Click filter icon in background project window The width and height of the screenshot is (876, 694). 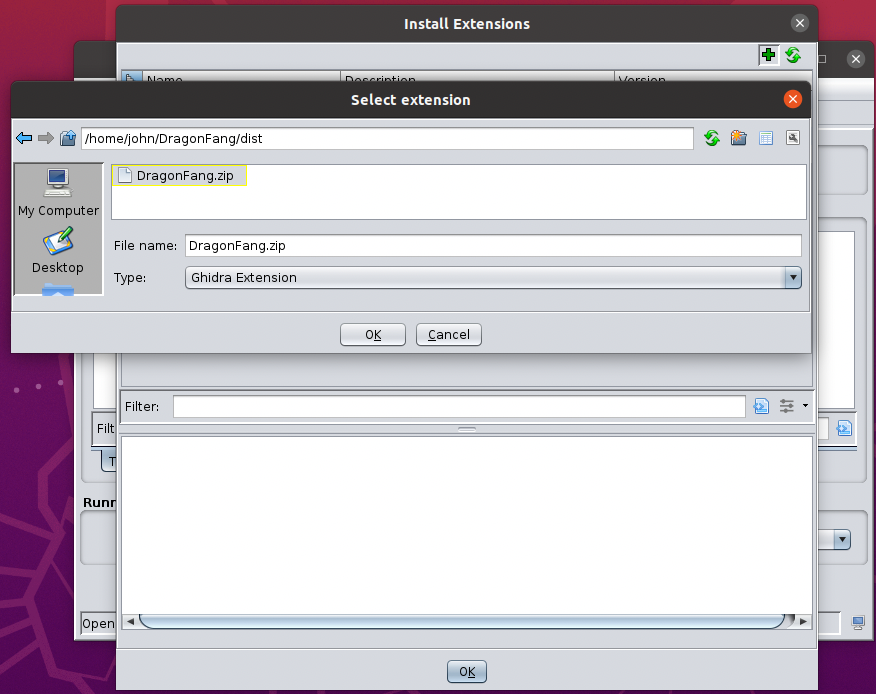click(x=844, y=429)
